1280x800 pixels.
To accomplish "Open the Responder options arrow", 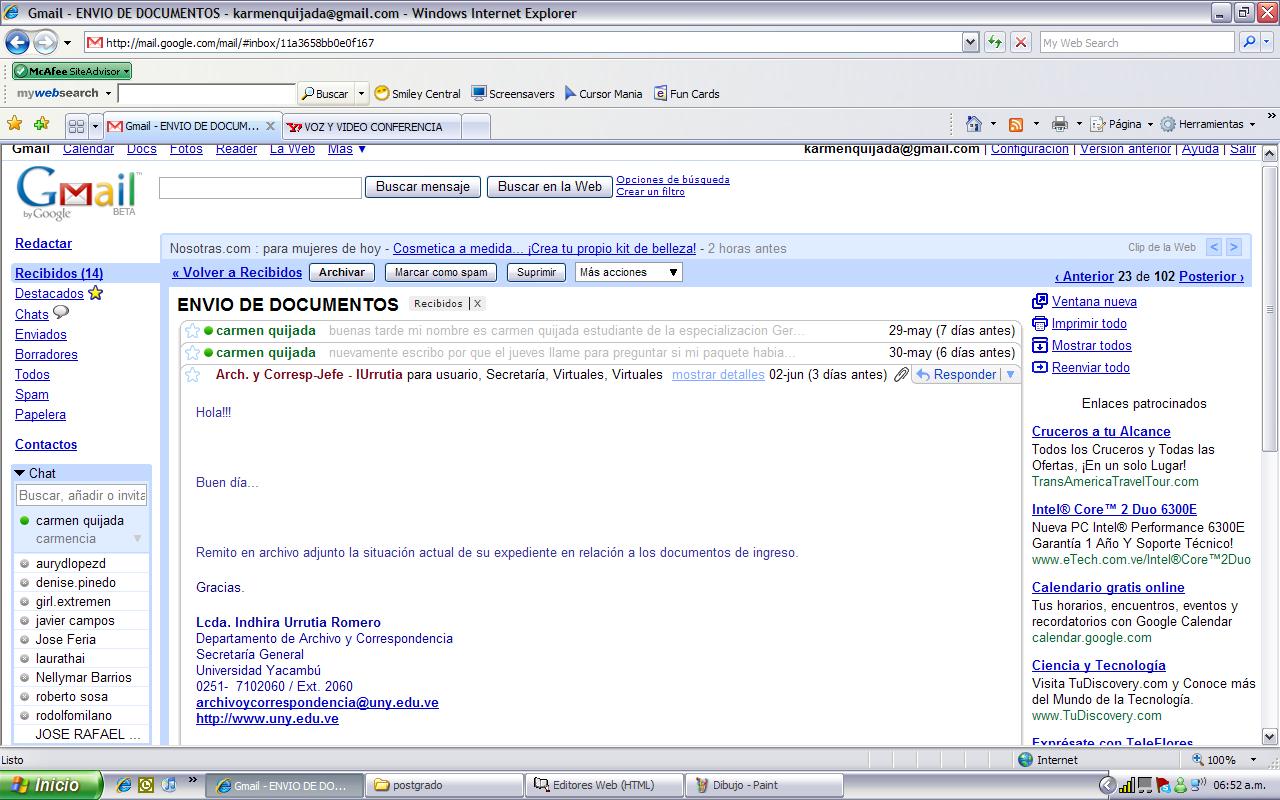I will [x=1010, y=374].
